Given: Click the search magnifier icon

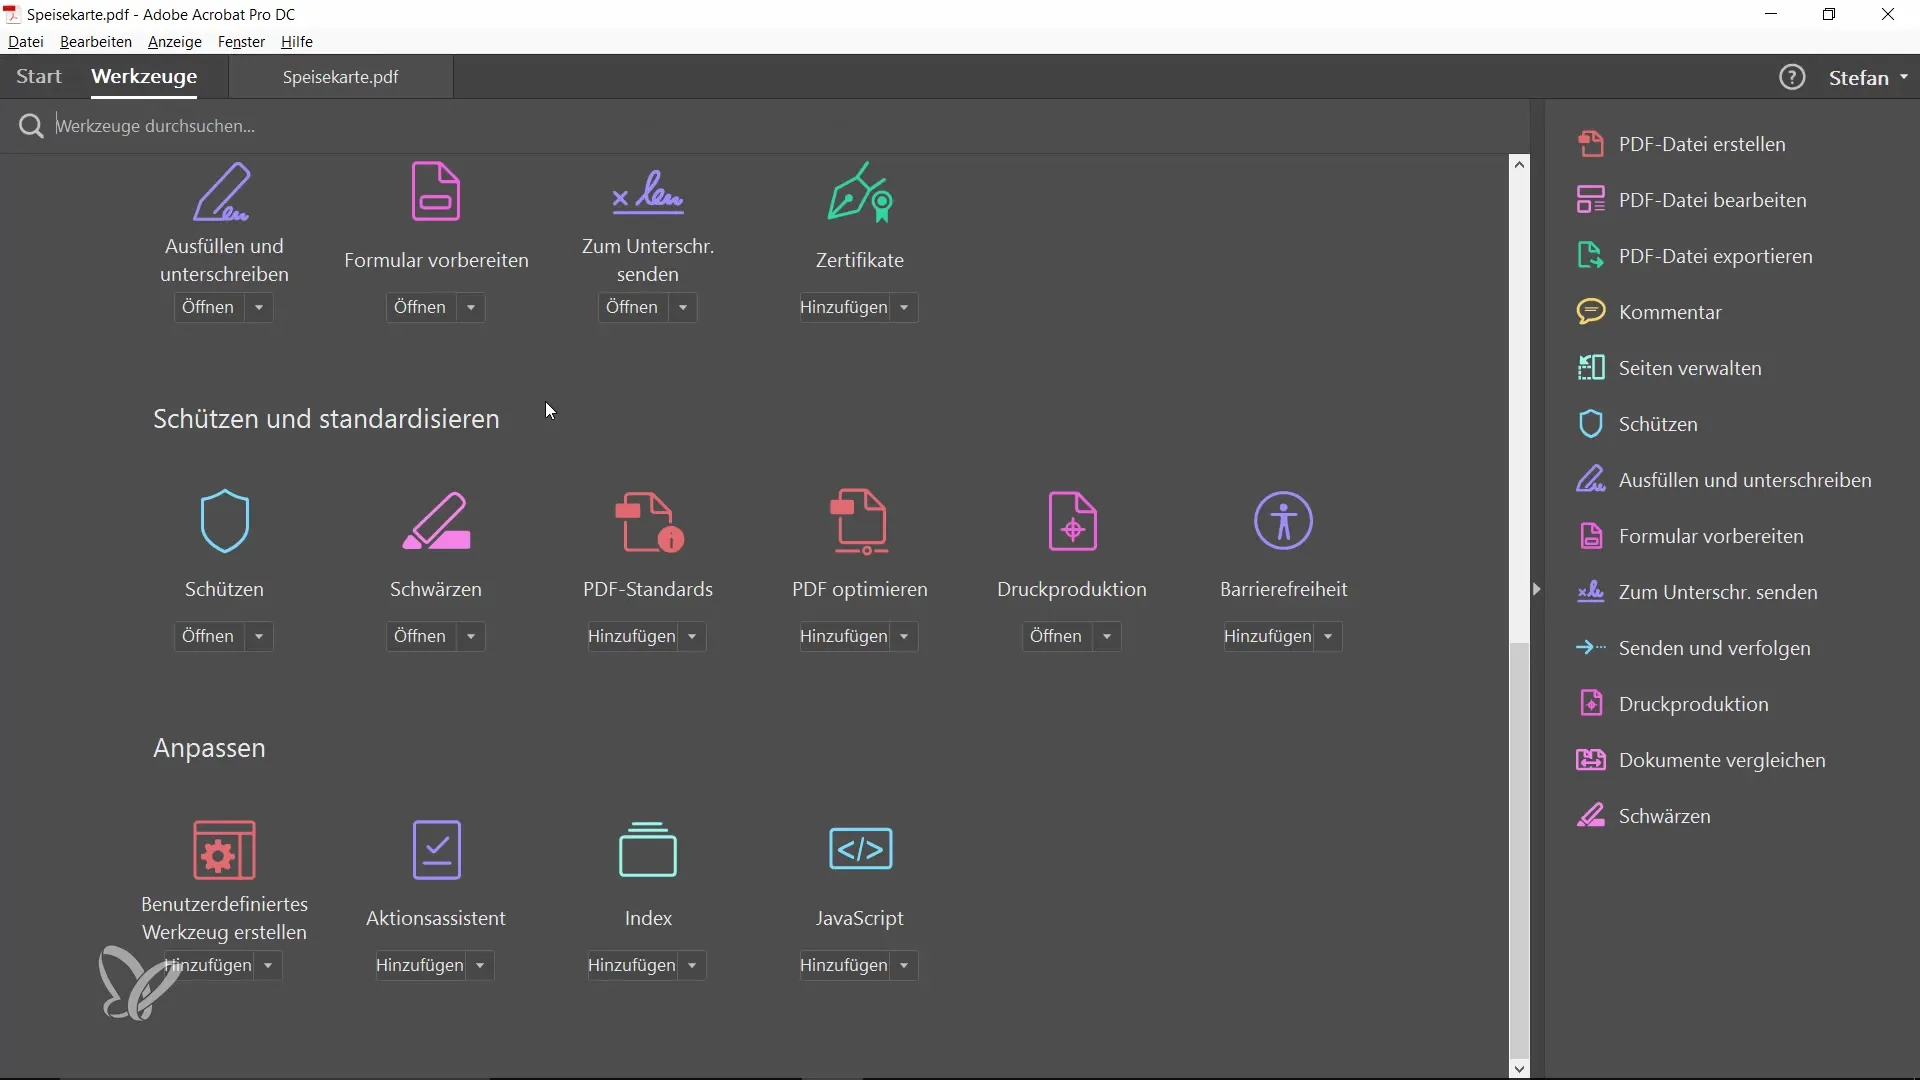Looking at the screenshot, I should (31, 126).
